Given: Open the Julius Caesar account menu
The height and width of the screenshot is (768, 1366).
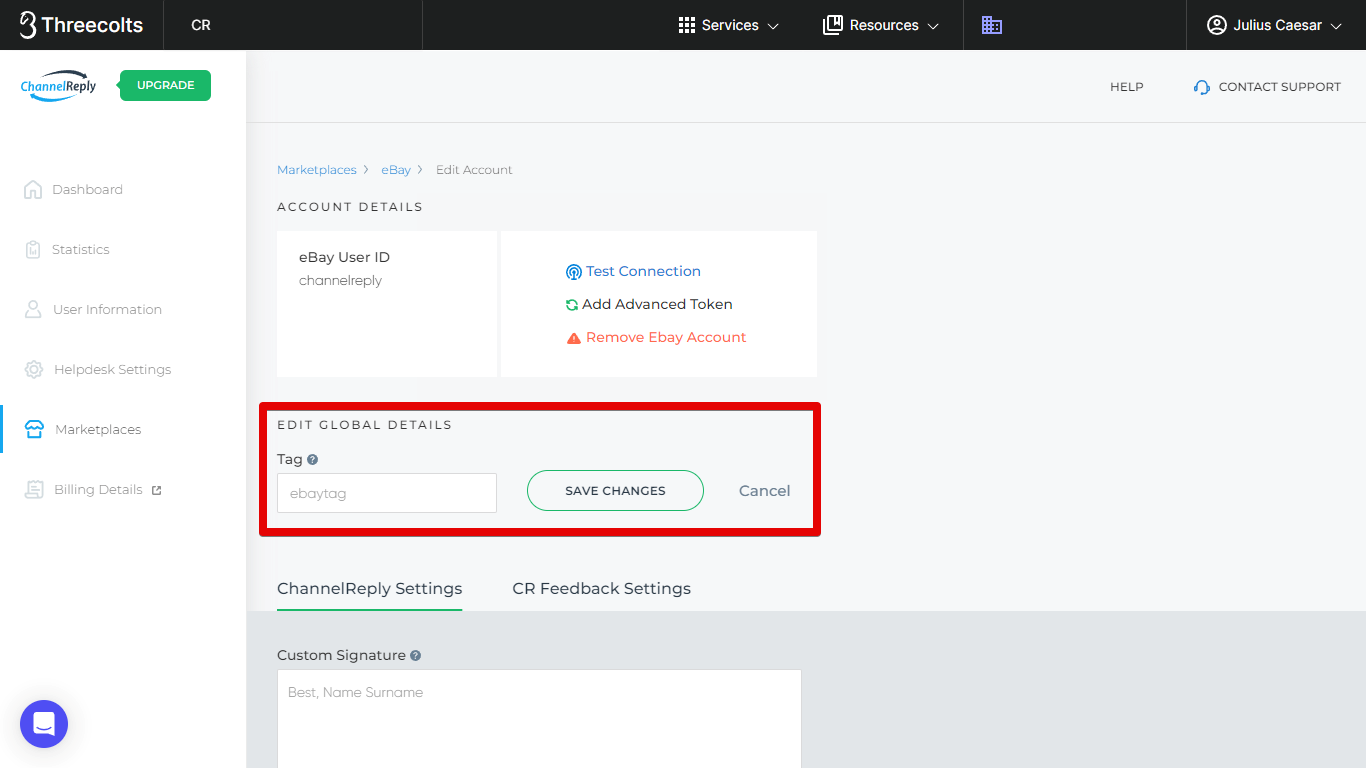Looking at the screenshot, I should click(1274, 25).
